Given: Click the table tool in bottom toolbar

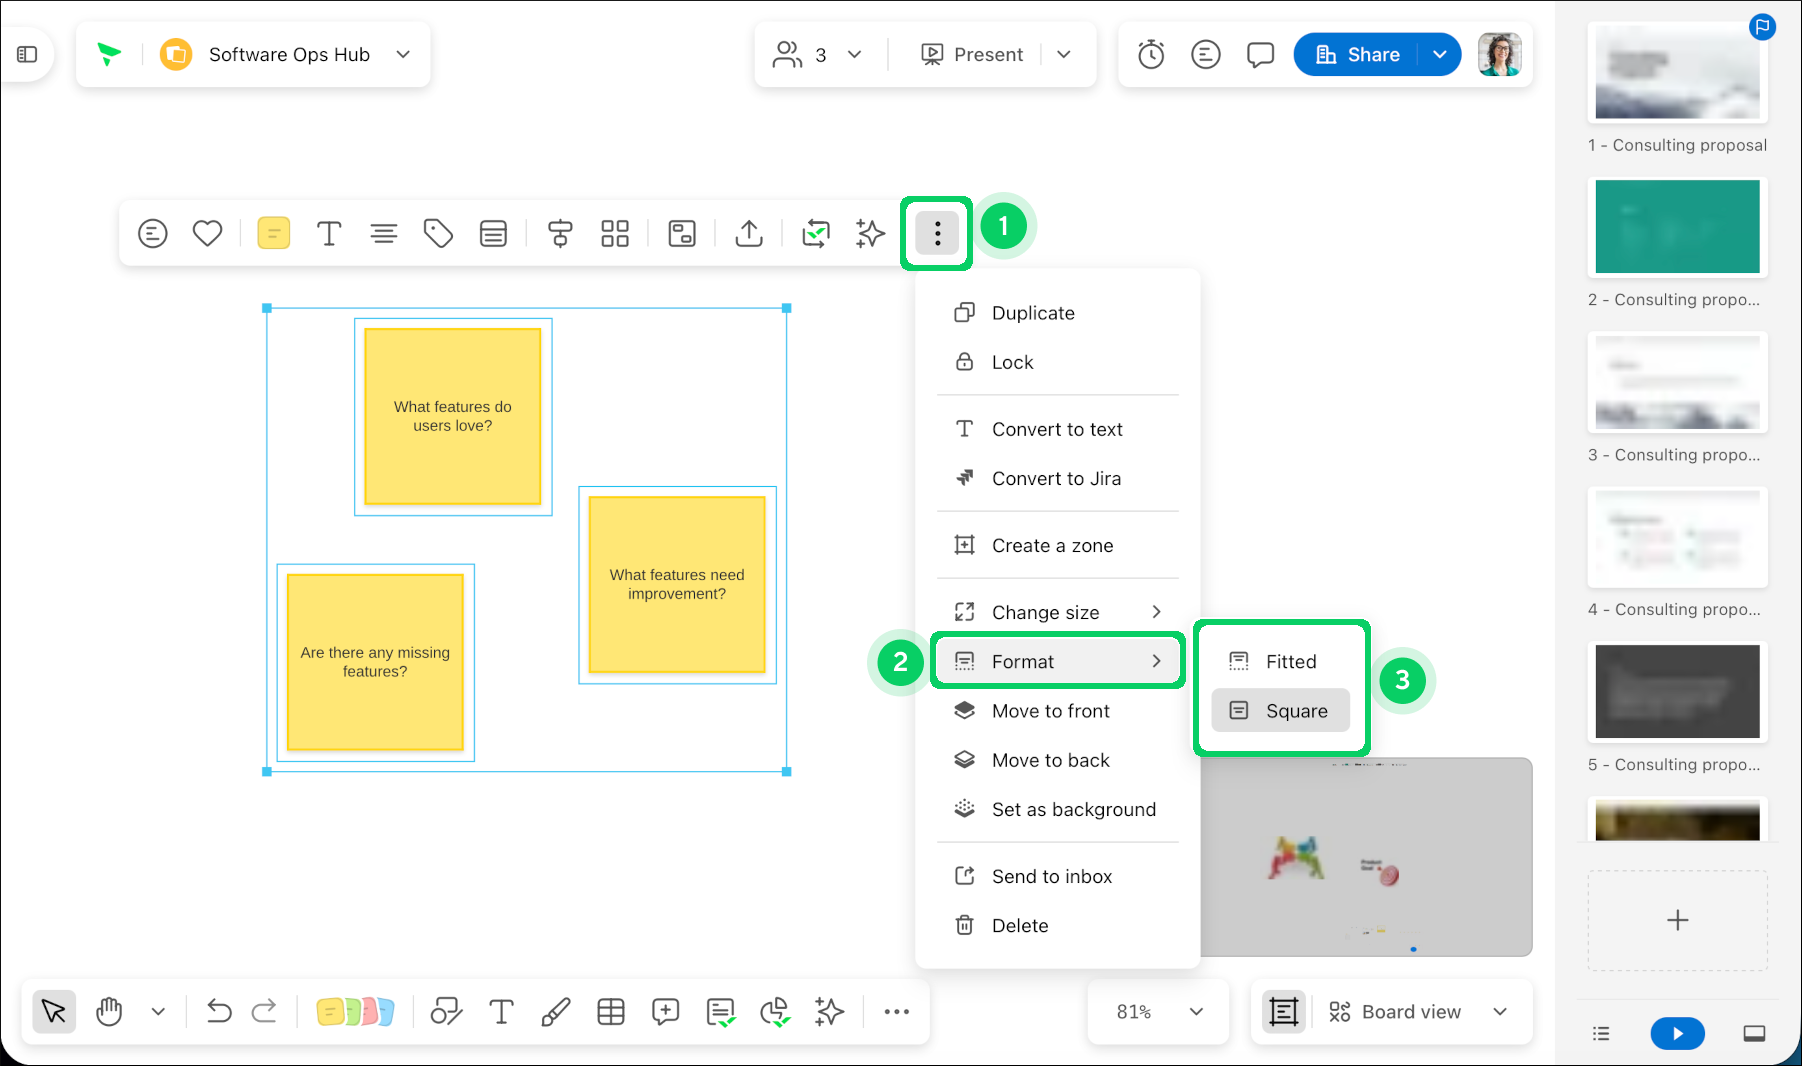Looking at the screenshot, I should [x=611, y=1012].
